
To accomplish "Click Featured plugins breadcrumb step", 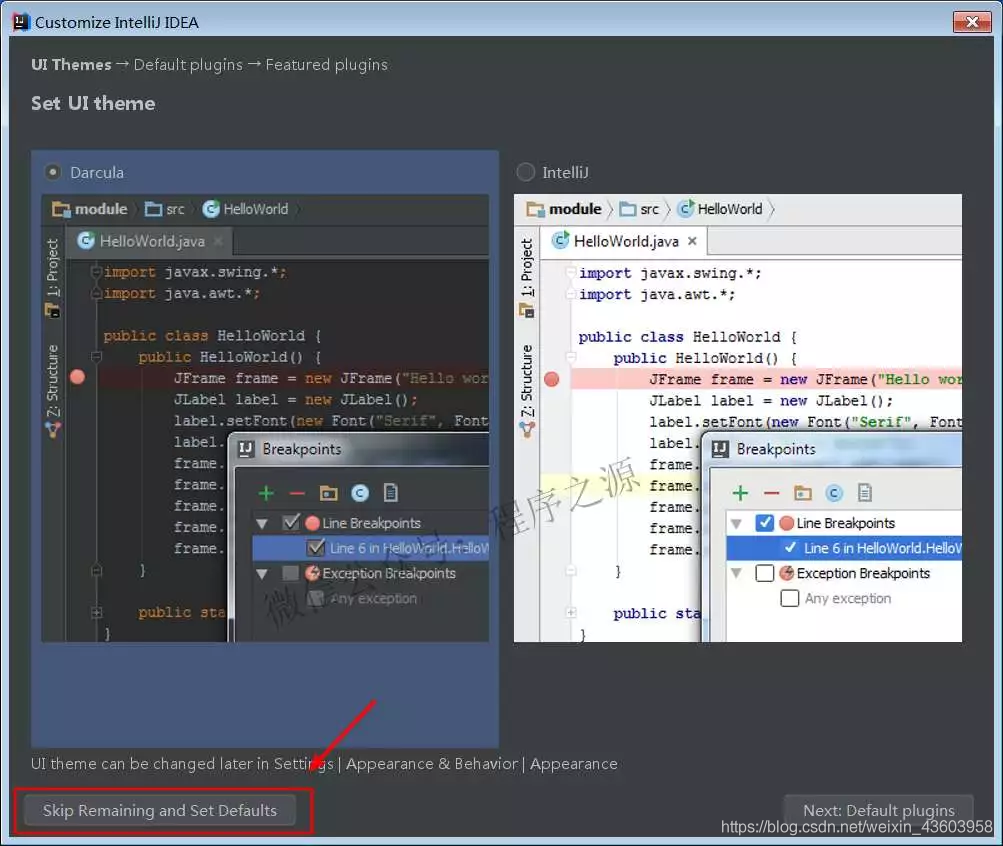I will (326, 65).
